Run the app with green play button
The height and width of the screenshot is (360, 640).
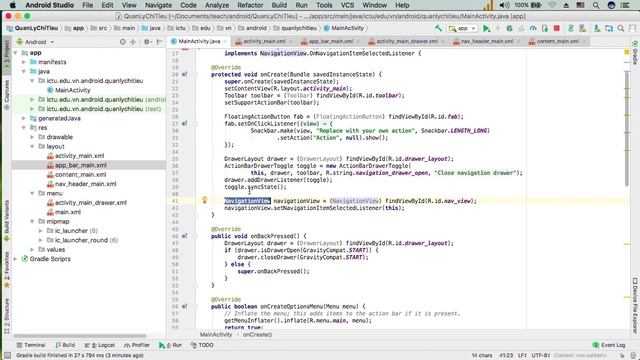[x=486, y=28]
